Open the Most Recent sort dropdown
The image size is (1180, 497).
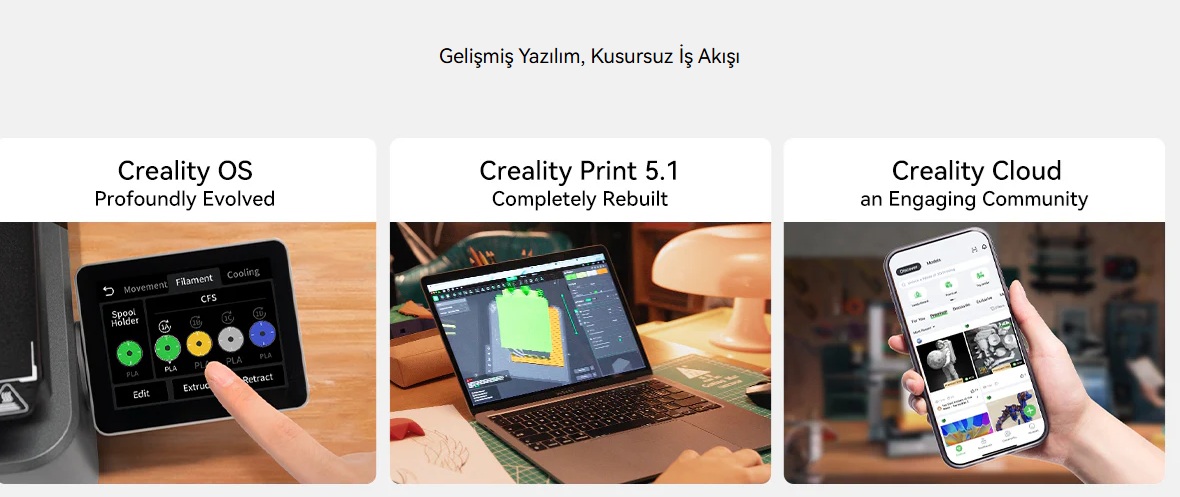pyautogui.click(x=923, y=328)
